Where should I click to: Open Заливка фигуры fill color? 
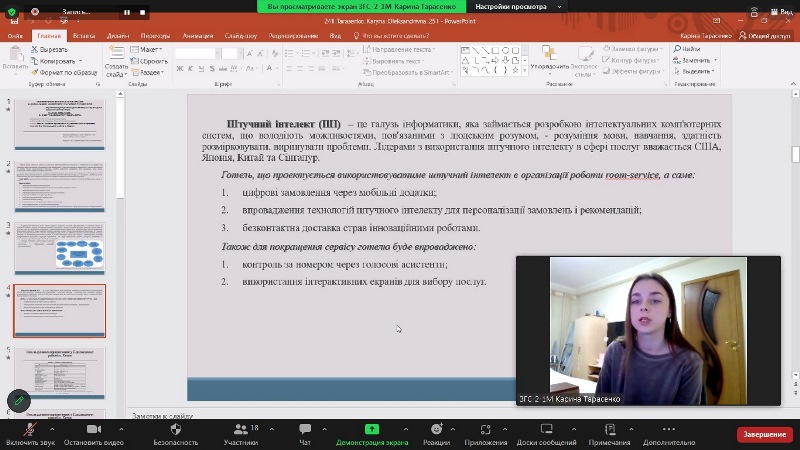pyautogui.click(x=632, y=49)
